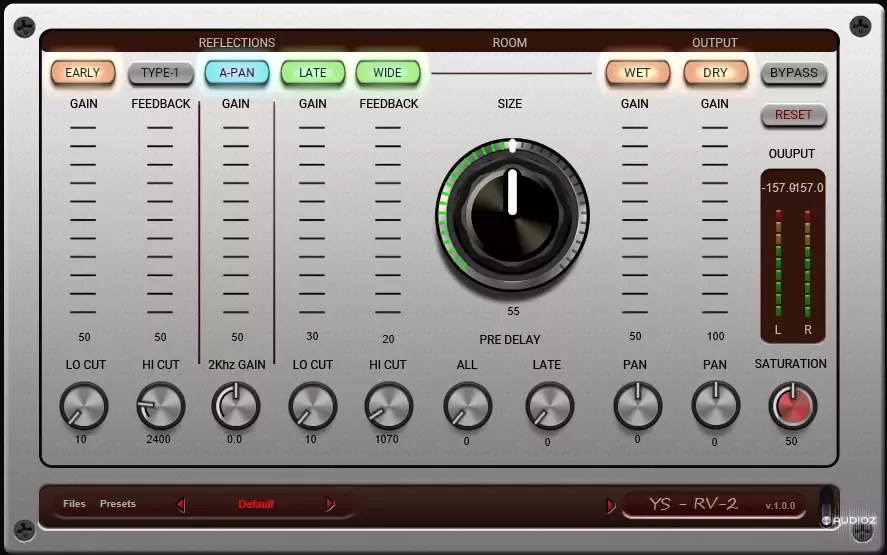This screenshot has width=887, height=555.
Task: Click the Hi Cut knob showing 2400
Action: 161,407
